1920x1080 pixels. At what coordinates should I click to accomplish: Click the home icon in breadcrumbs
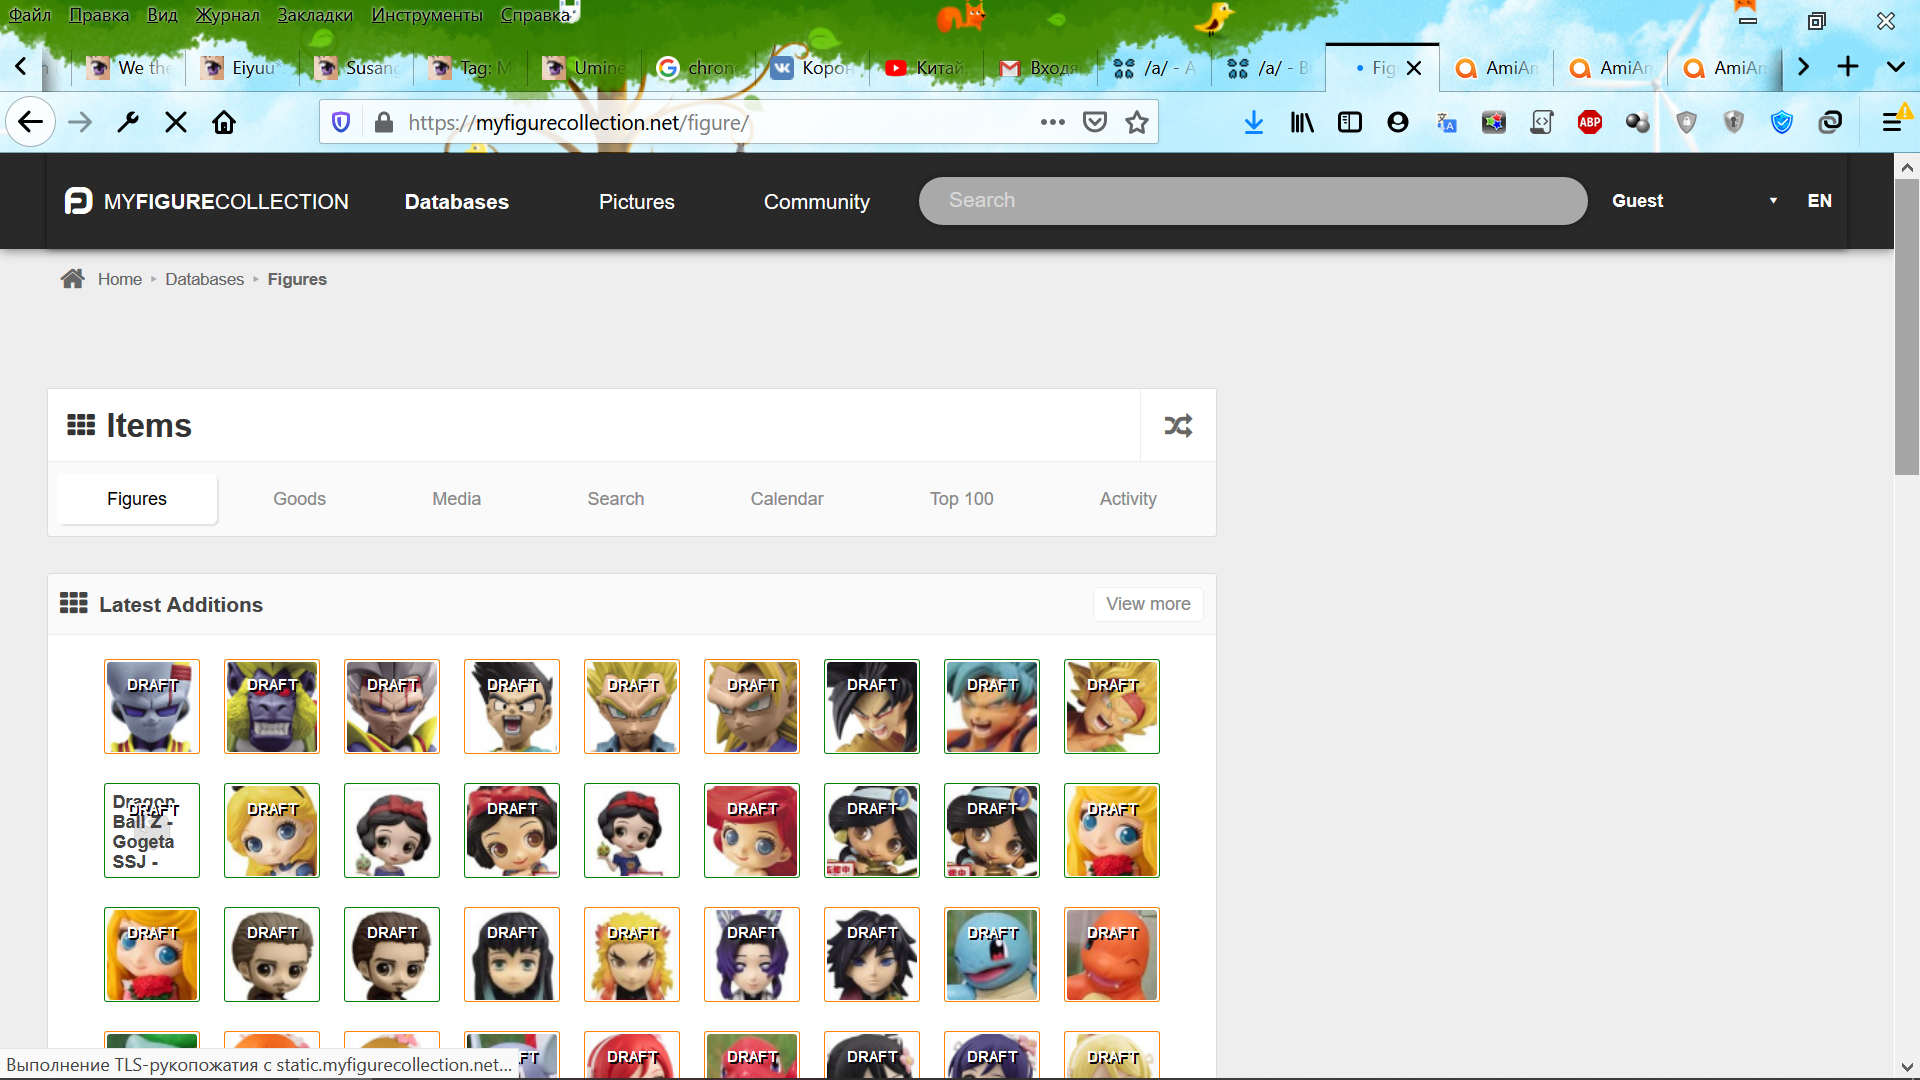tap(72, 279)
